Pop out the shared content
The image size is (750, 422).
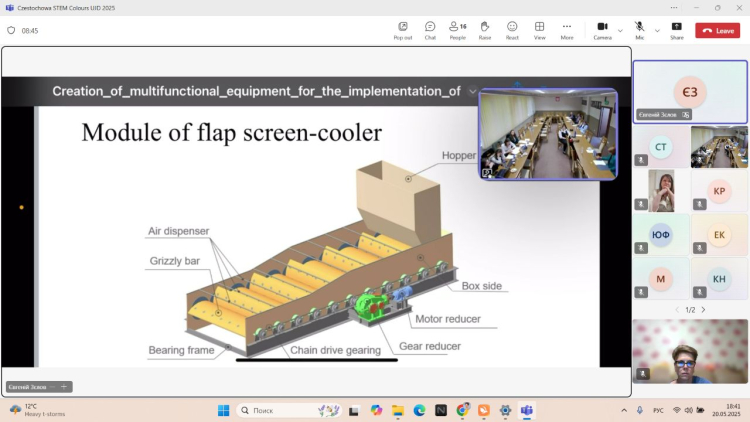402,30
